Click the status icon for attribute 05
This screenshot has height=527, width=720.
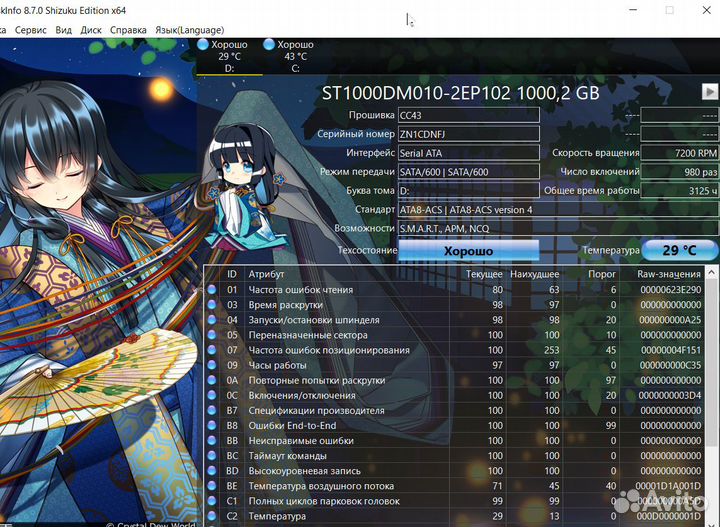point(212,335)
